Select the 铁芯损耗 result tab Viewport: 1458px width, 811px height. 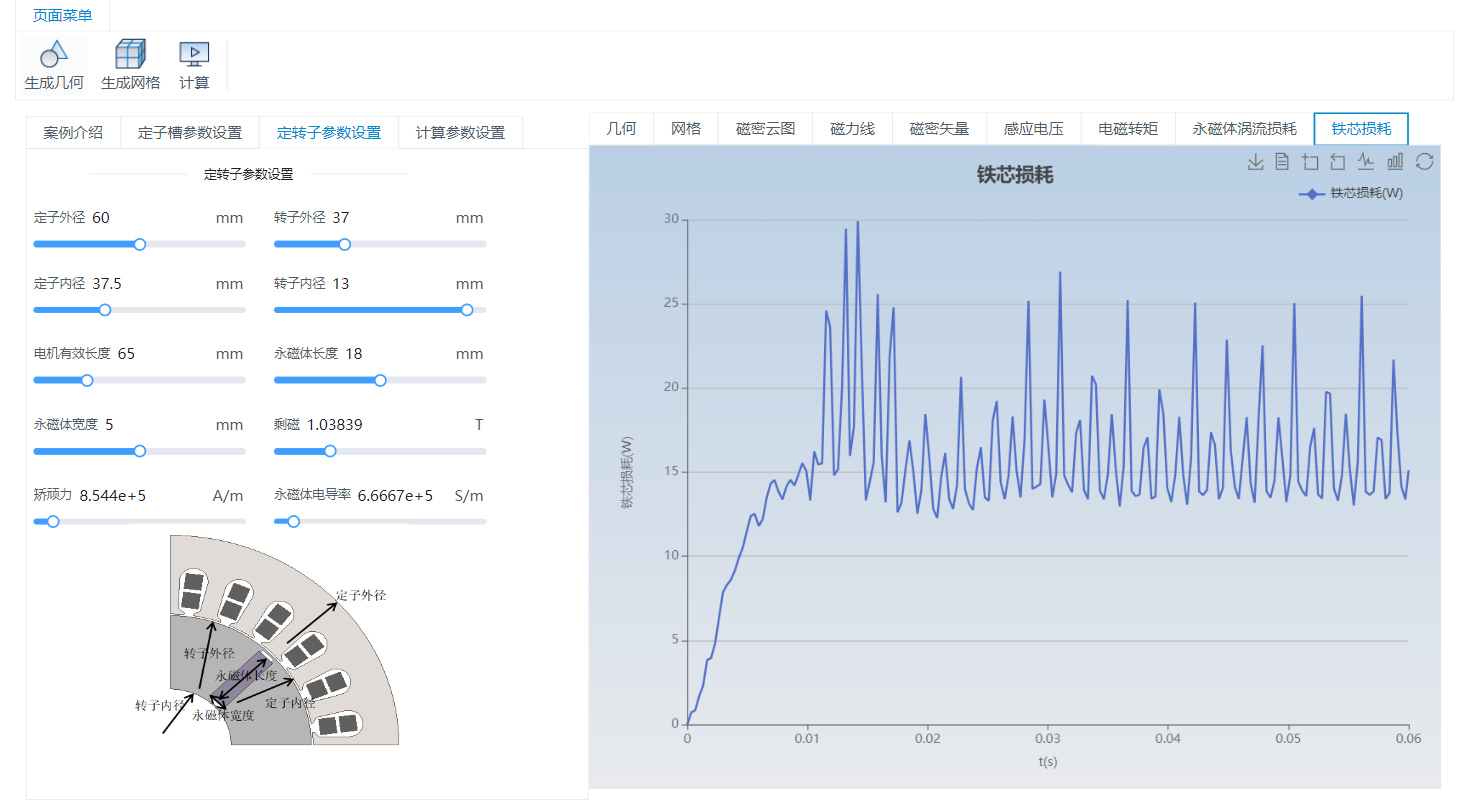(x=1361, y=128)
